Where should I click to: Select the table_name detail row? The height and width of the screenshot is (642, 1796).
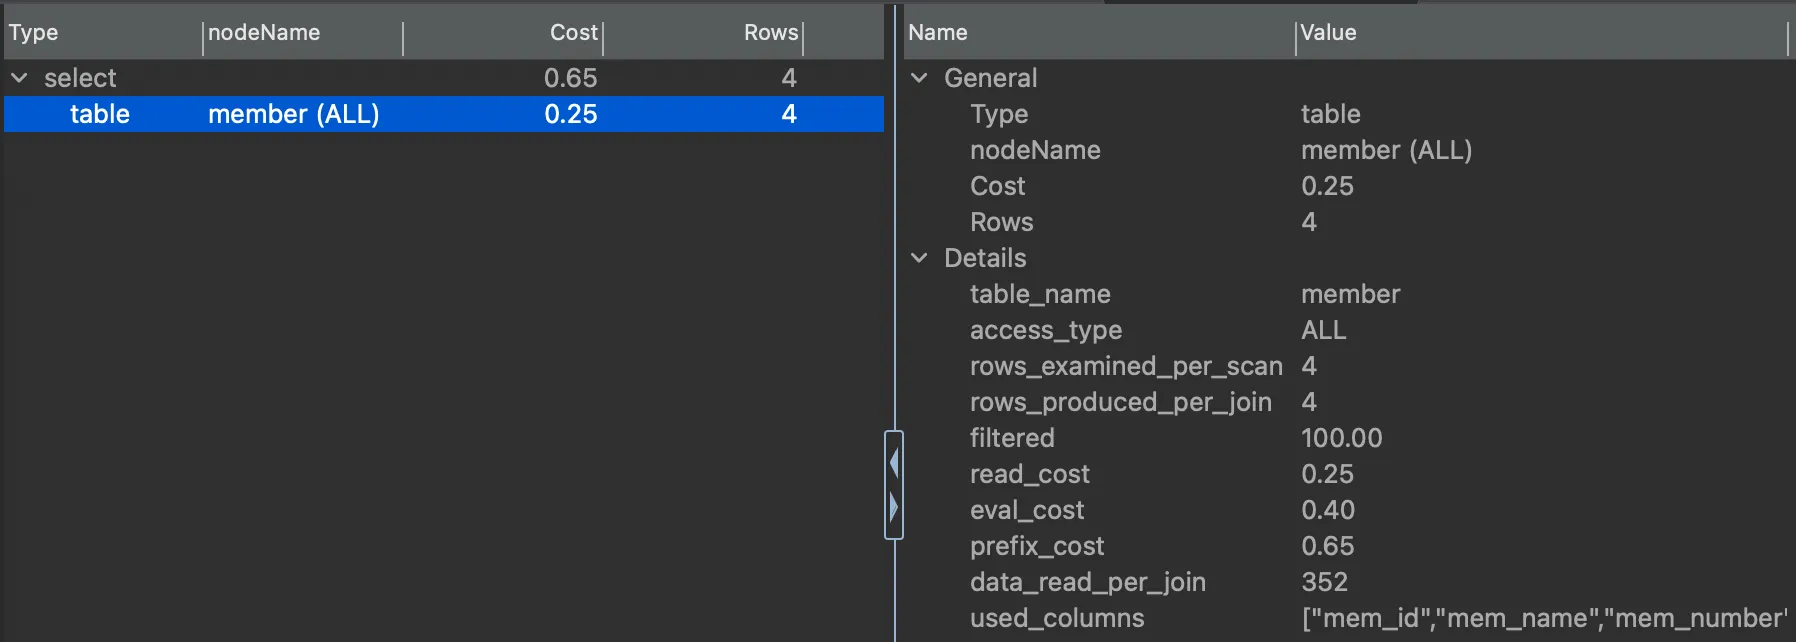pos(1039,294)
